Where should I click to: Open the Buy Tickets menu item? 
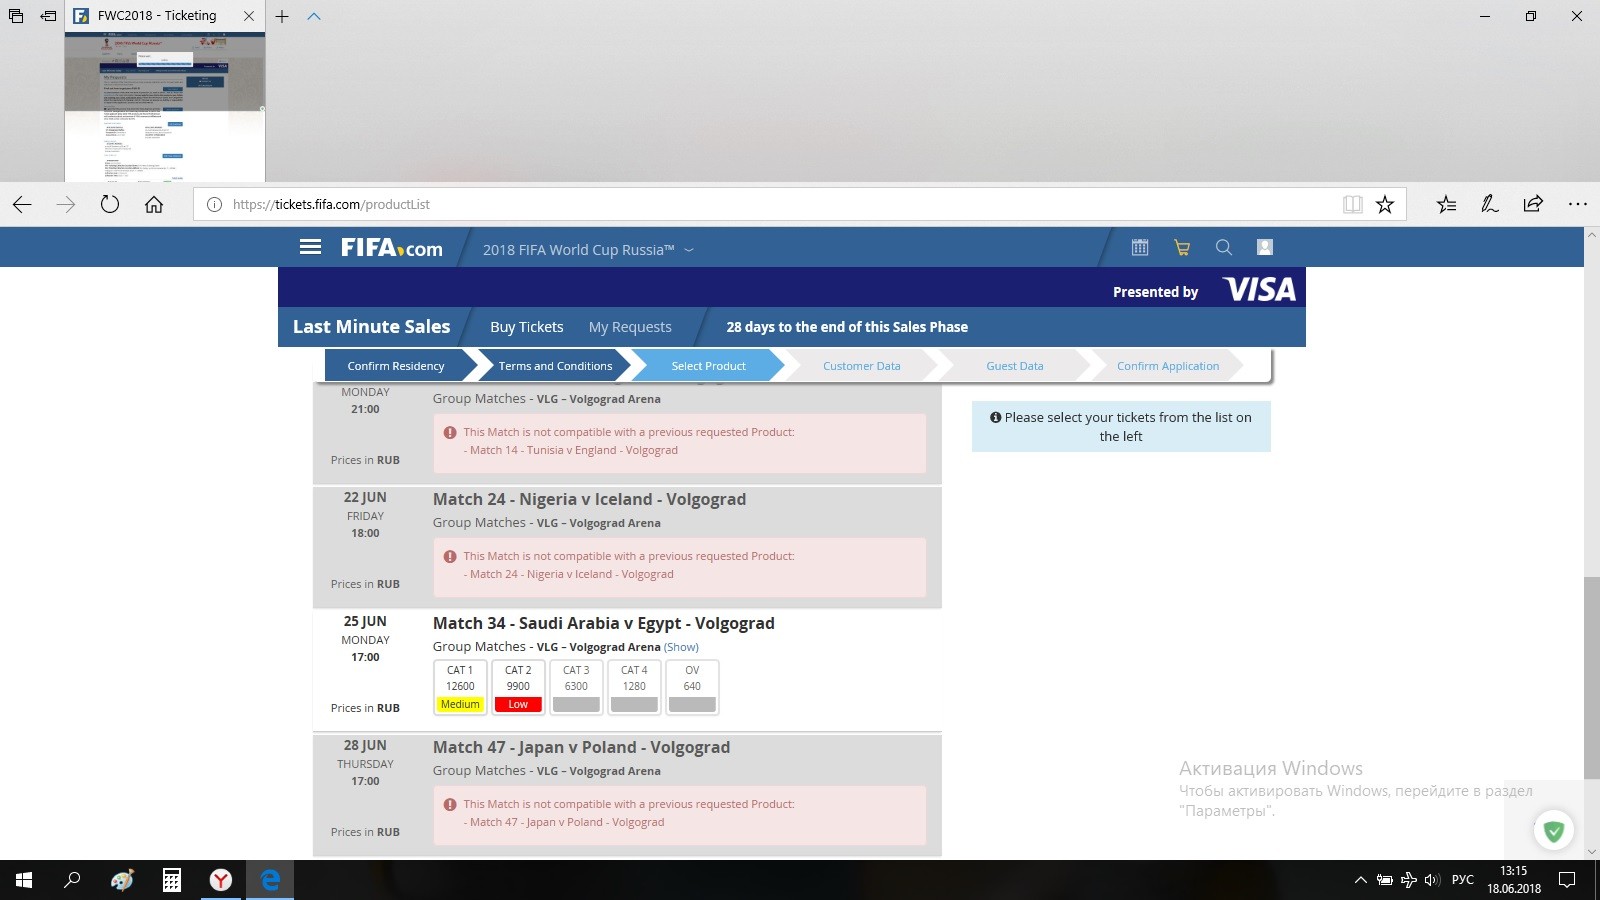pos(527,327)
